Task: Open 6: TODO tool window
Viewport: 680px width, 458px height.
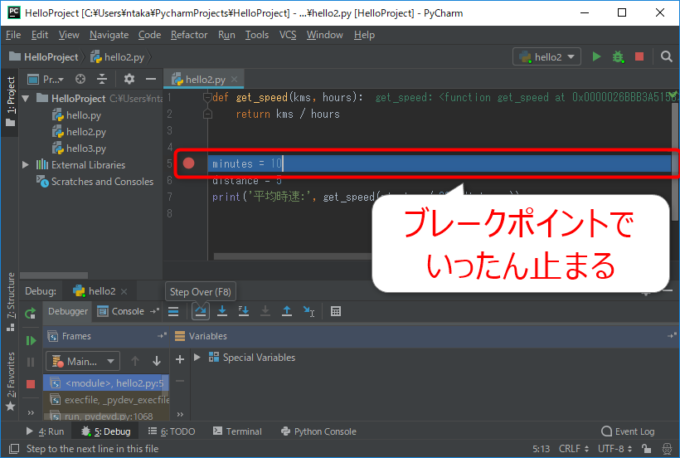Action: 171,431
